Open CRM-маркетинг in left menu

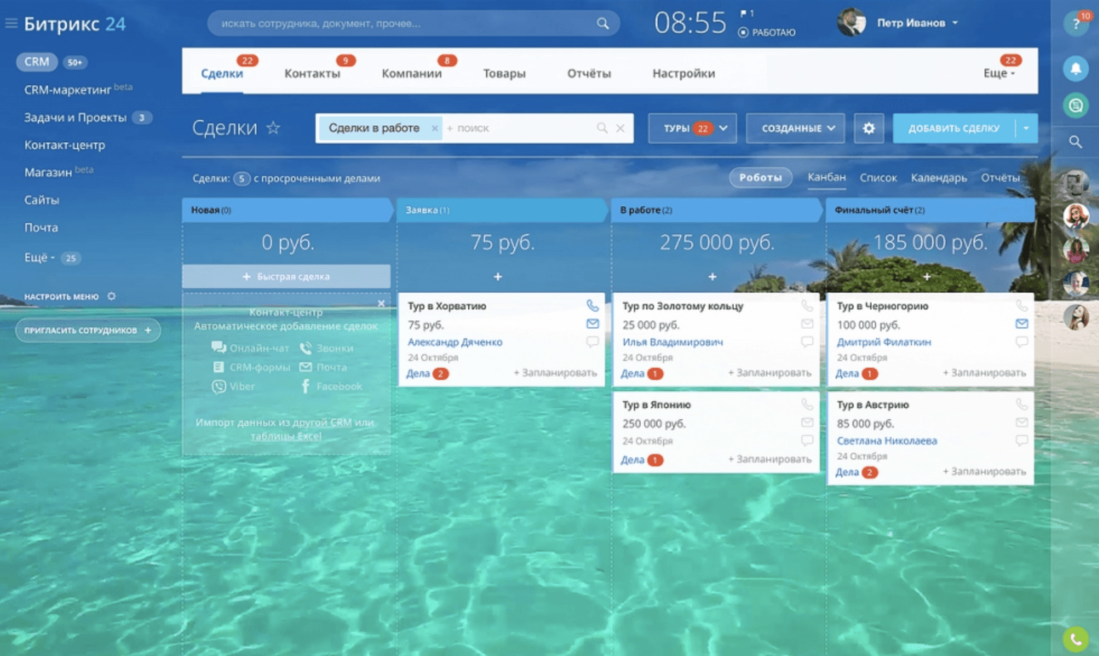coord(67,90)
